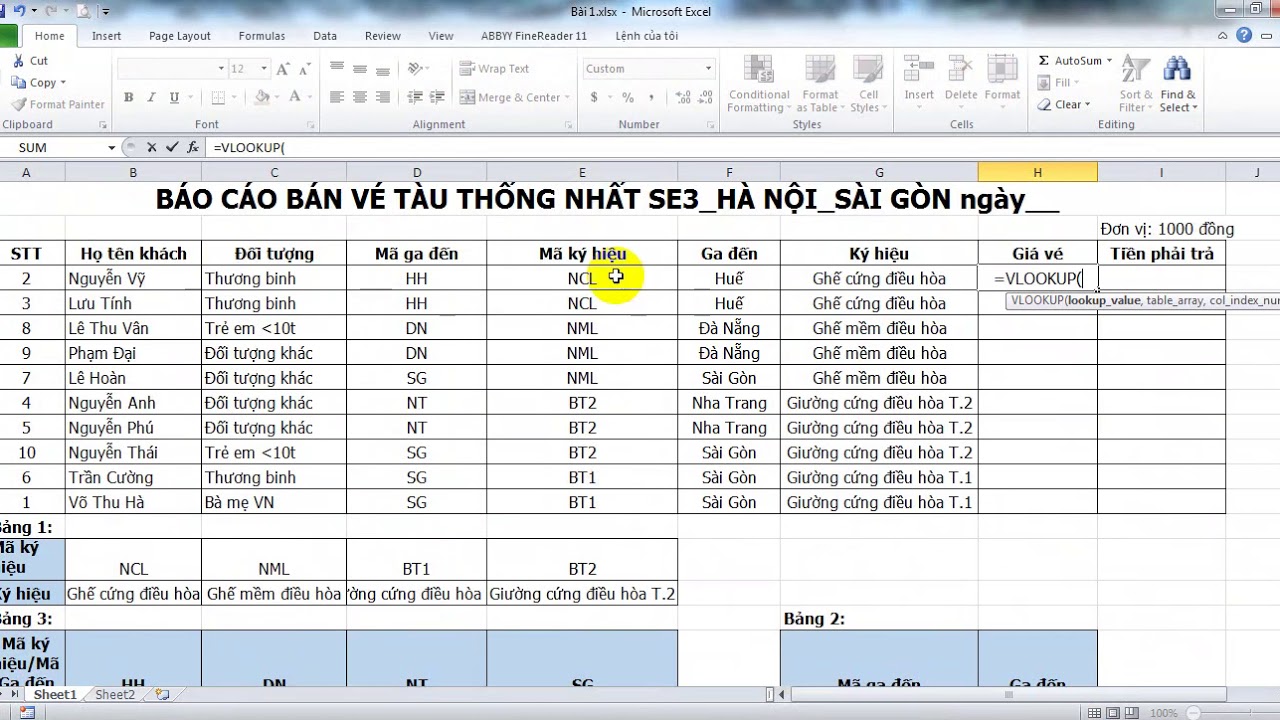Open the font size dropdown
This screenshot has height=720, width=1280.
265,69
